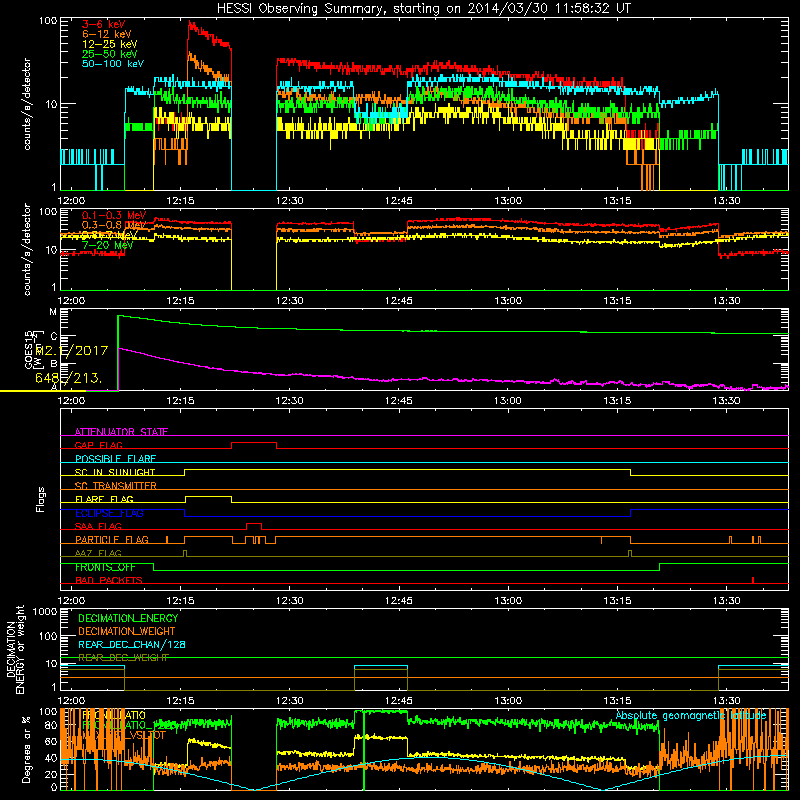
Task: Click the DECIMATION_WEIGHT legend label
Action: (x=127, y=631)
